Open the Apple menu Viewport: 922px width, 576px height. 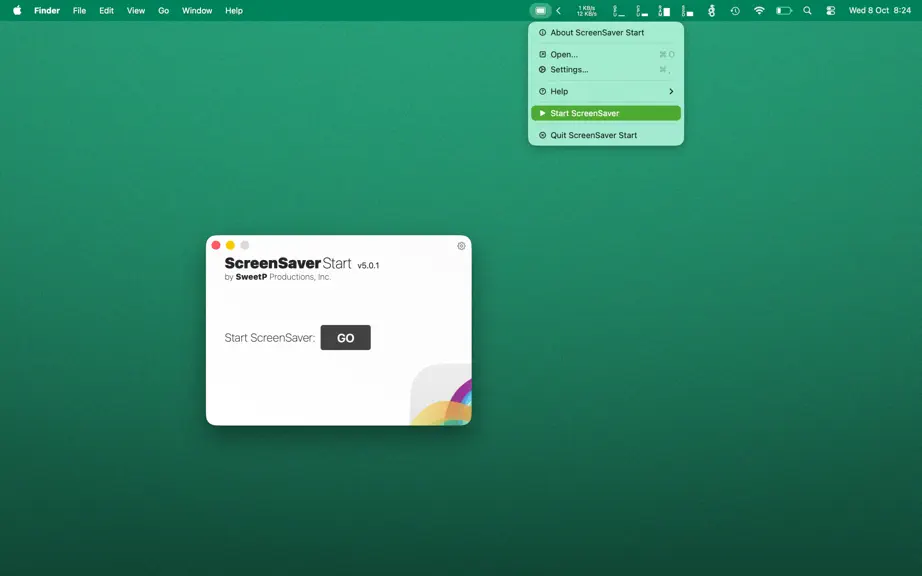(17, 11)
